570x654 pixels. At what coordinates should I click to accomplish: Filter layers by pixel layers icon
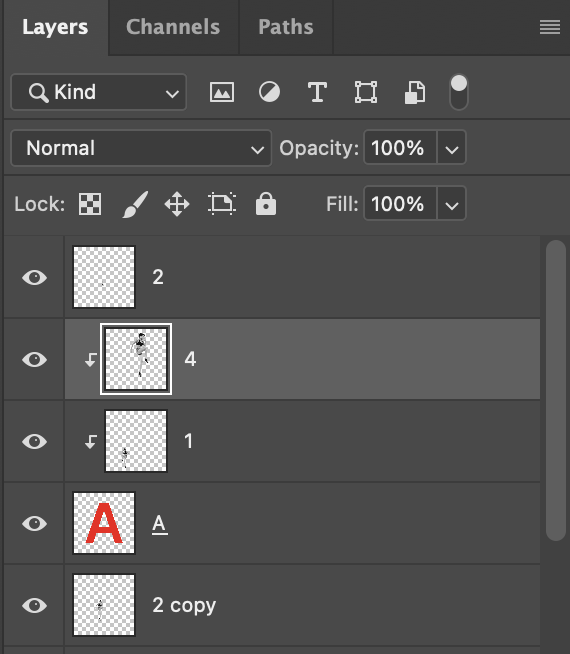pos(221,92)
